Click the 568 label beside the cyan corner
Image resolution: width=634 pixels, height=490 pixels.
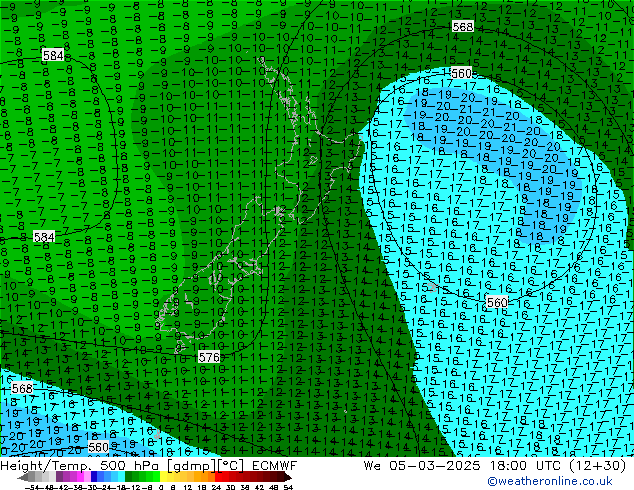coord(21,389)
